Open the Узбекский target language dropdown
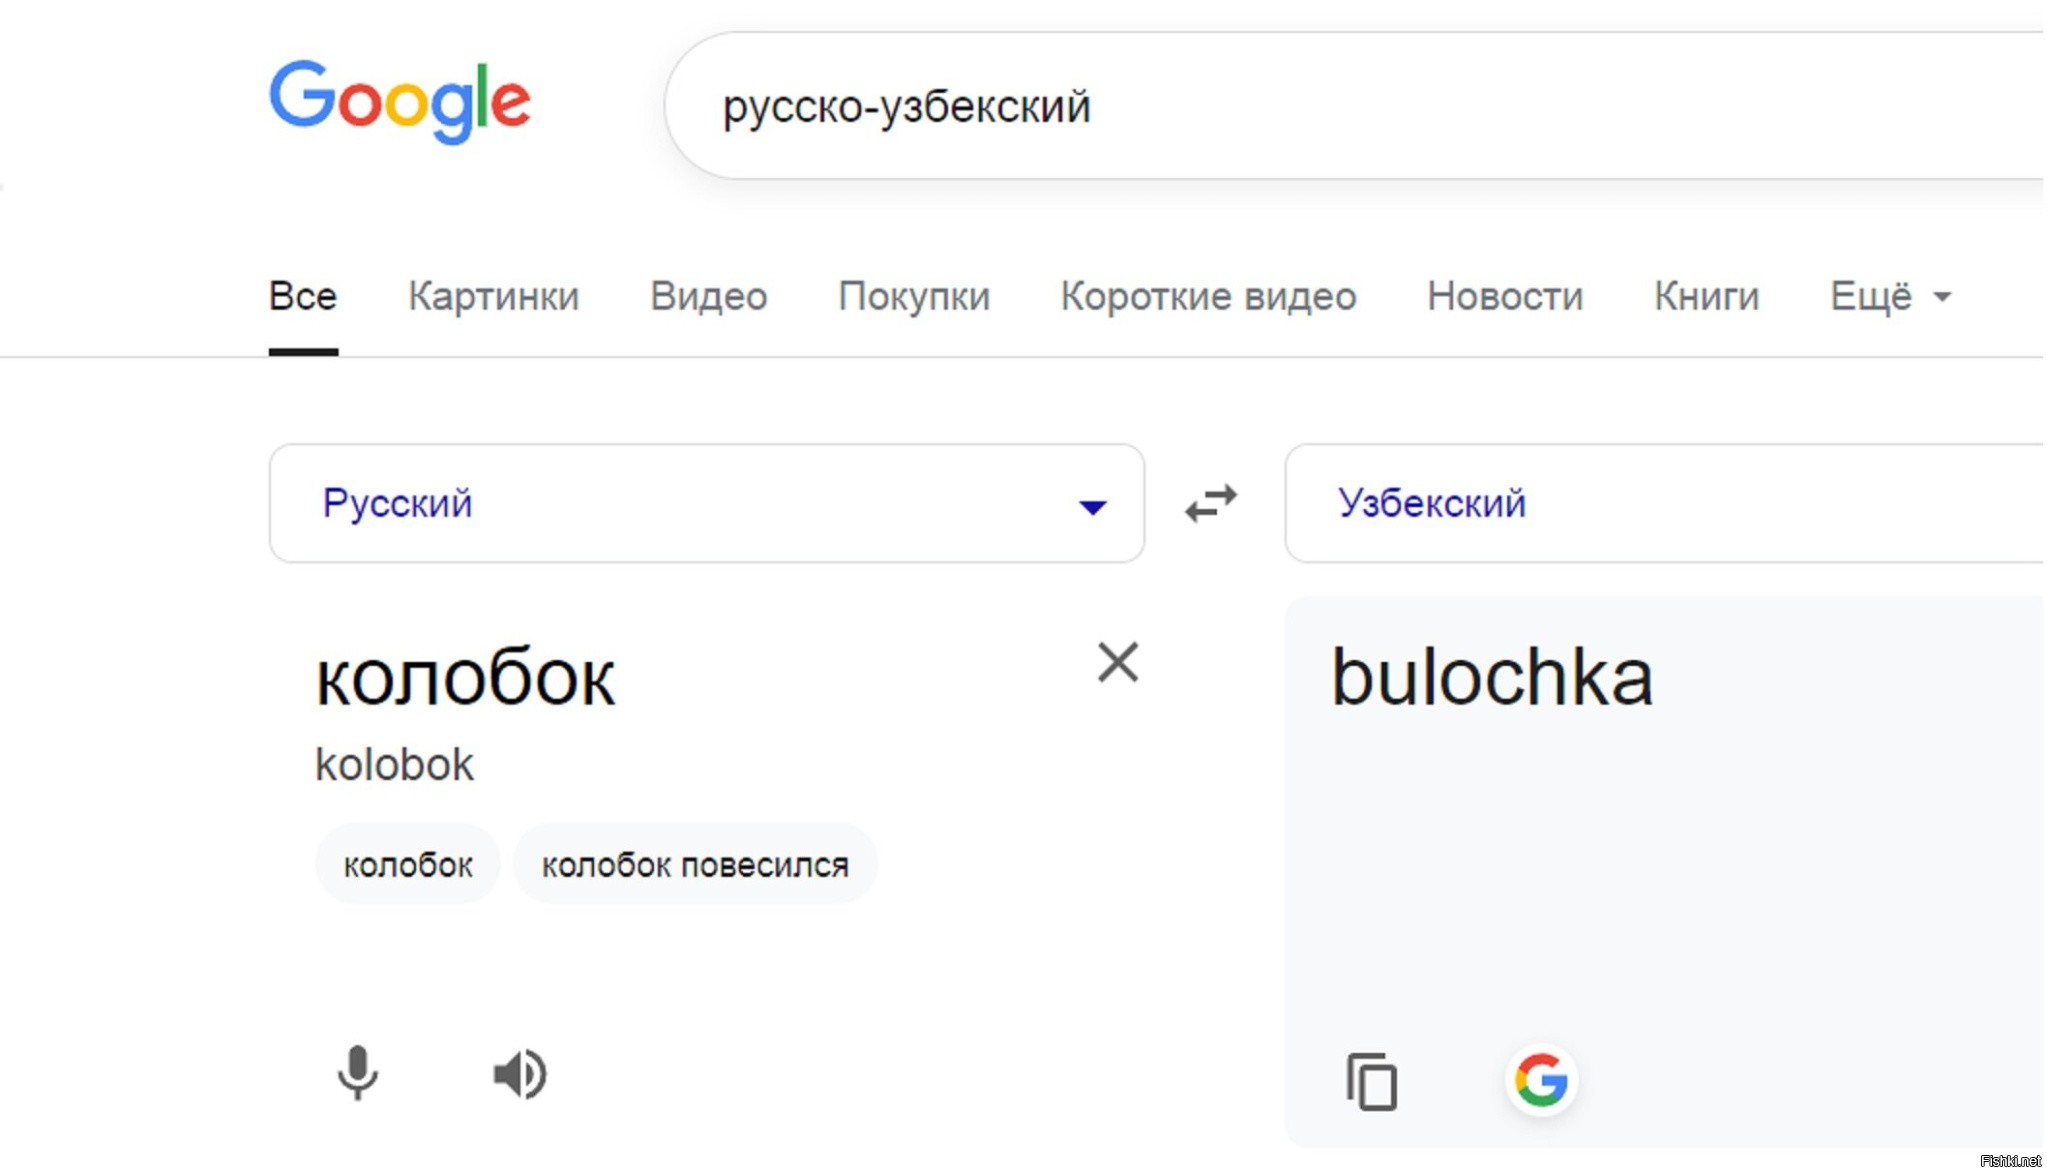The image size is (2047, 1173). click(1665, 503)
